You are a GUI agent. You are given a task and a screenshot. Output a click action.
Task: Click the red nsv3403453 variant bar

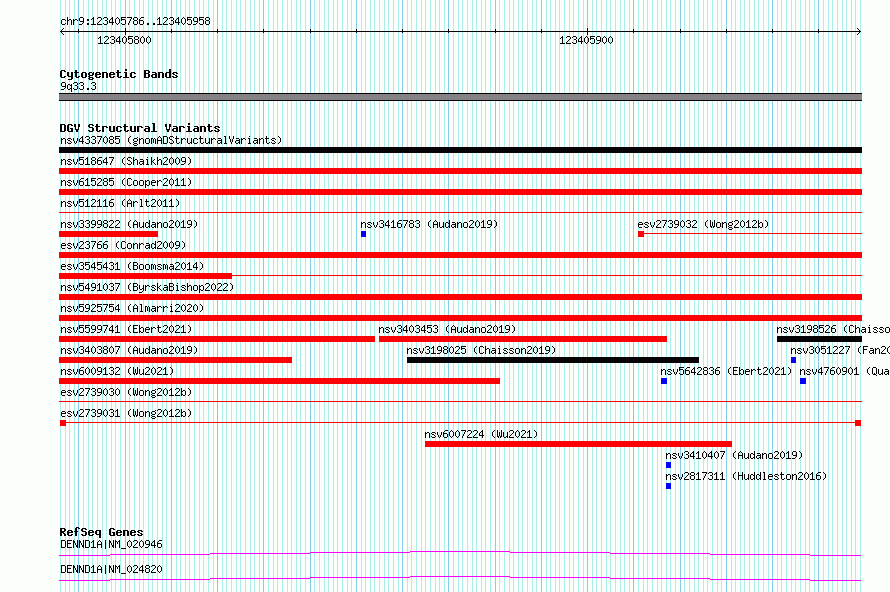pos(523,339)
